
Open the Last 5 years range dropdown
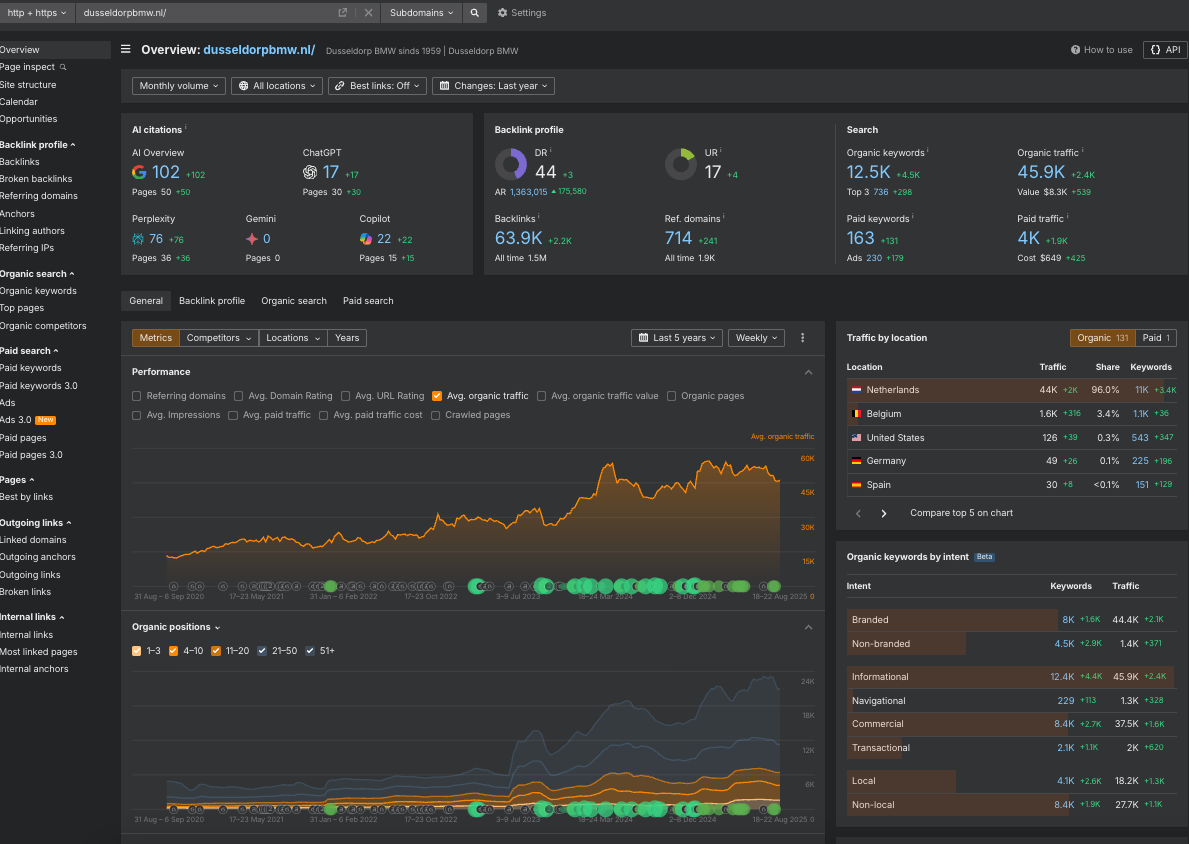point(677,338)
